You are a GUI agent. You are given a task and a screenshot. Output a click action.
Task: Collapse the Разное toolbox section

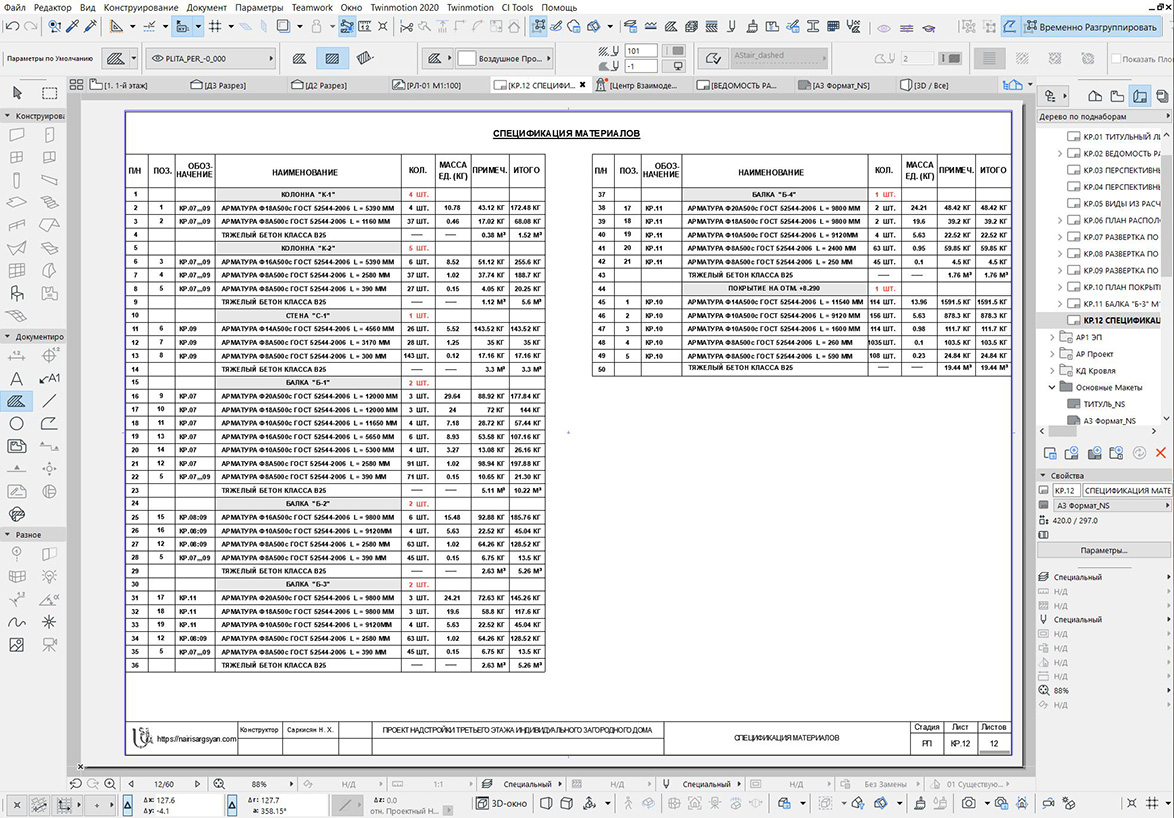7,535
